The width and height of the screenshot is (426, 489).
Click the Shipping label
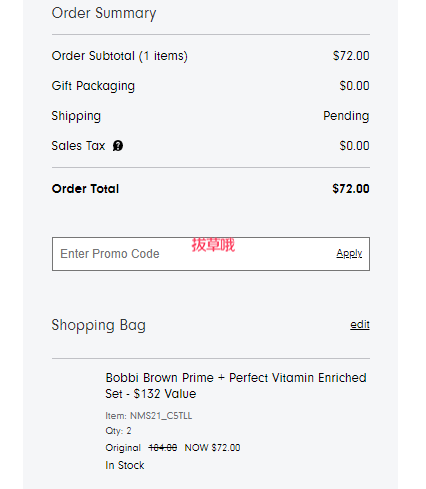[x=76, y=116]
